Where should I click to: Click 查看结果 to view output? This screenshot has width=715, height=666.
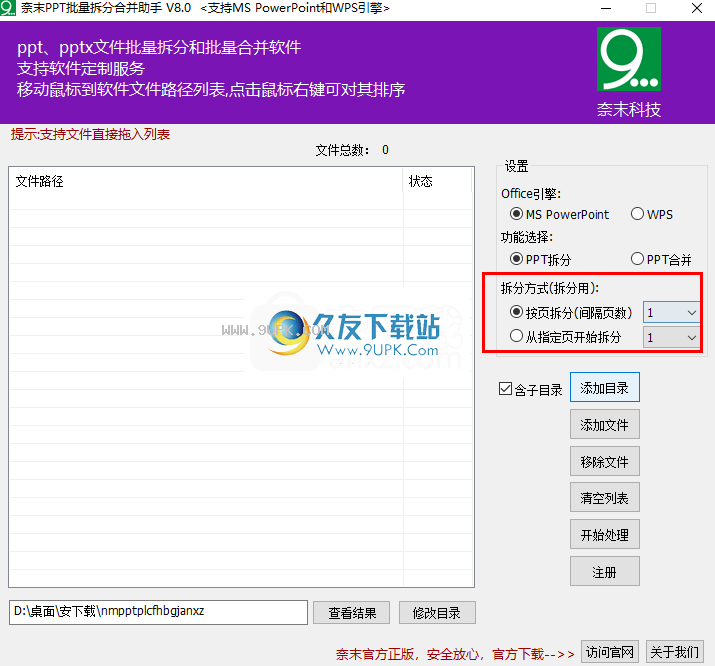[352, 612]
